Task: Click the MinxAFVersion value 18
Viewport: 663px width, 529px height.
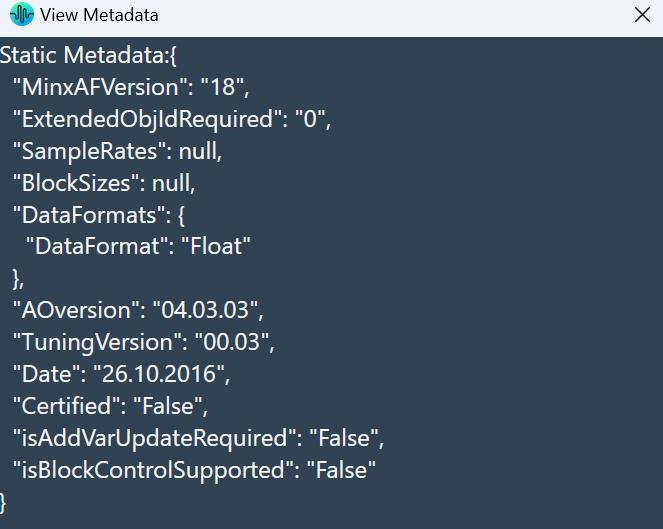Action: [x=225, y=87]
